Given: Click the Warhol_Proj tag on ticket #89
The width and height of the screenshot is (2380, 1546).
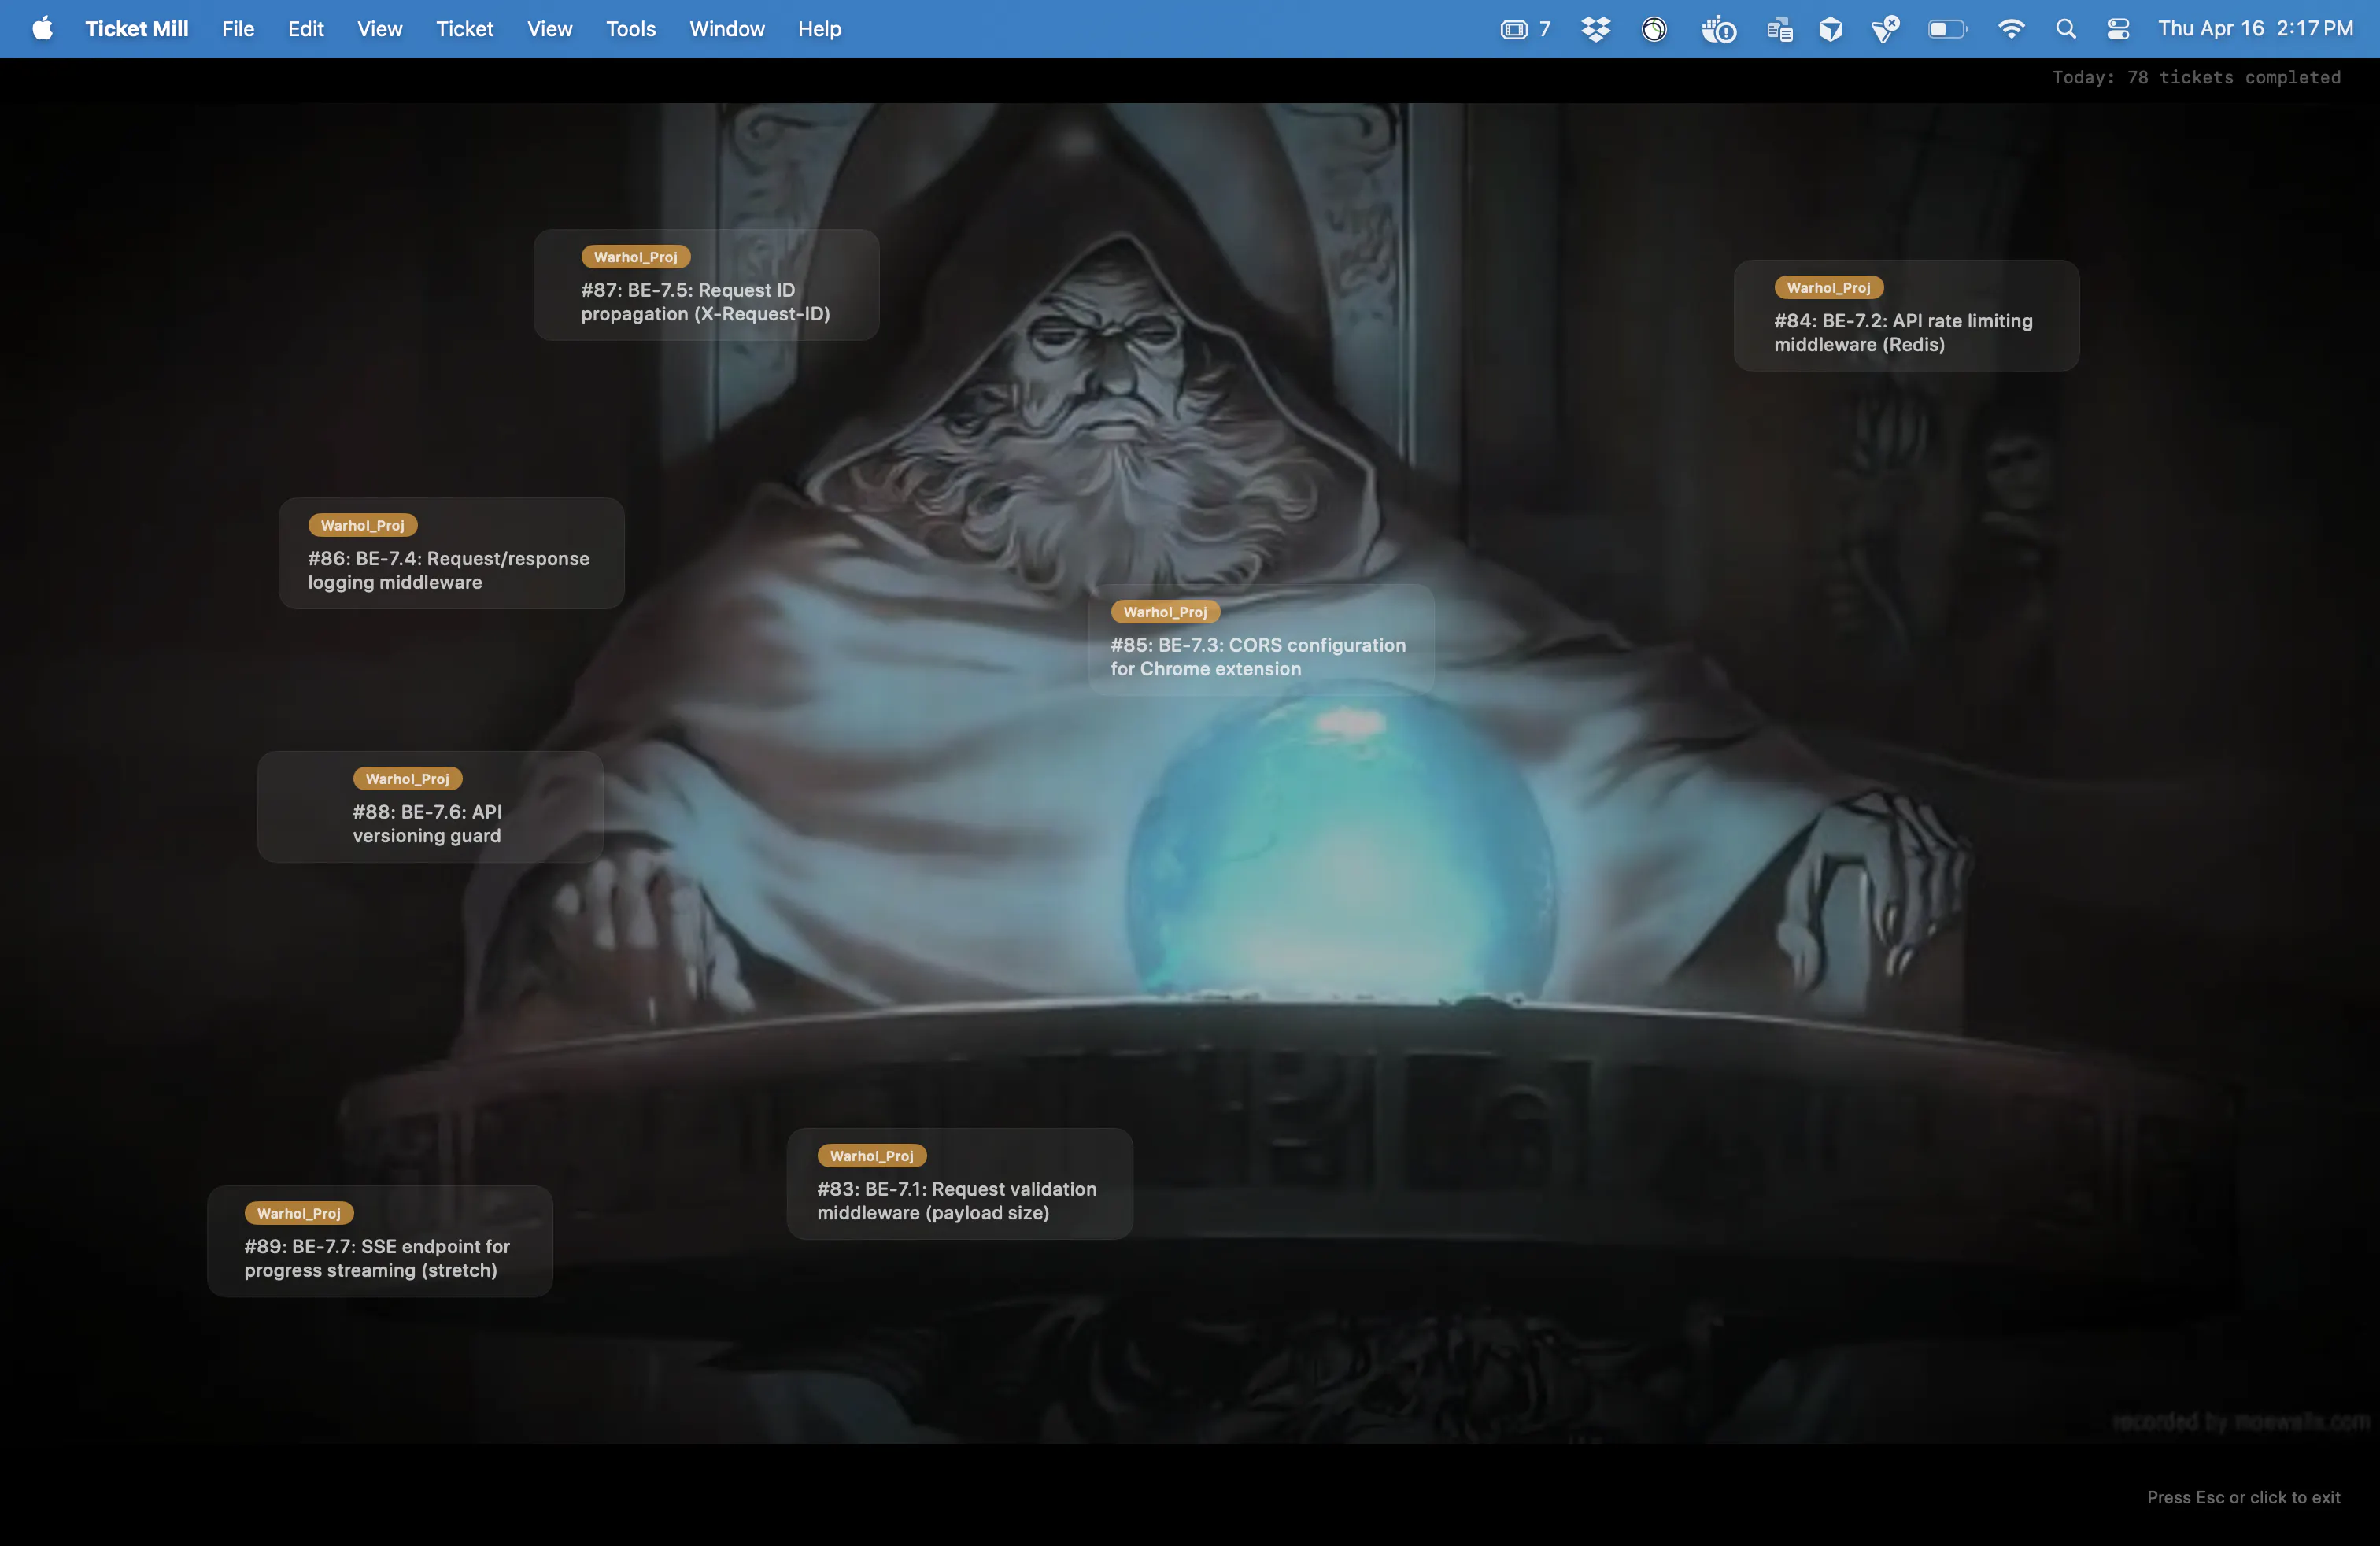Looking at the screenshot, I should (x=299, y=1213).
